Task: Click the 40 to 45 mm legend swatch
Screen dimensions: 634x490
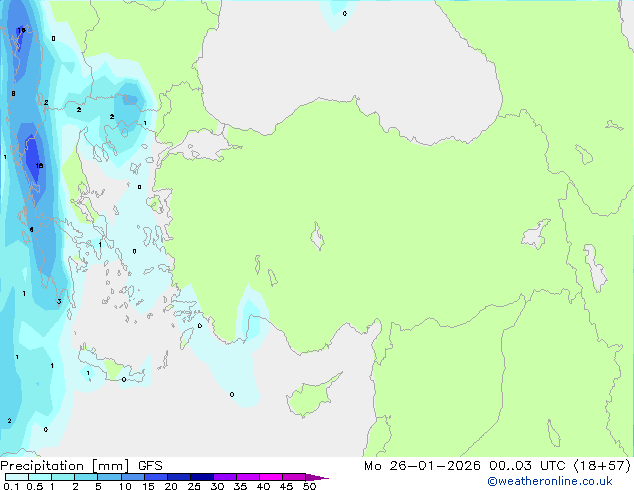Action: (271, 477)
